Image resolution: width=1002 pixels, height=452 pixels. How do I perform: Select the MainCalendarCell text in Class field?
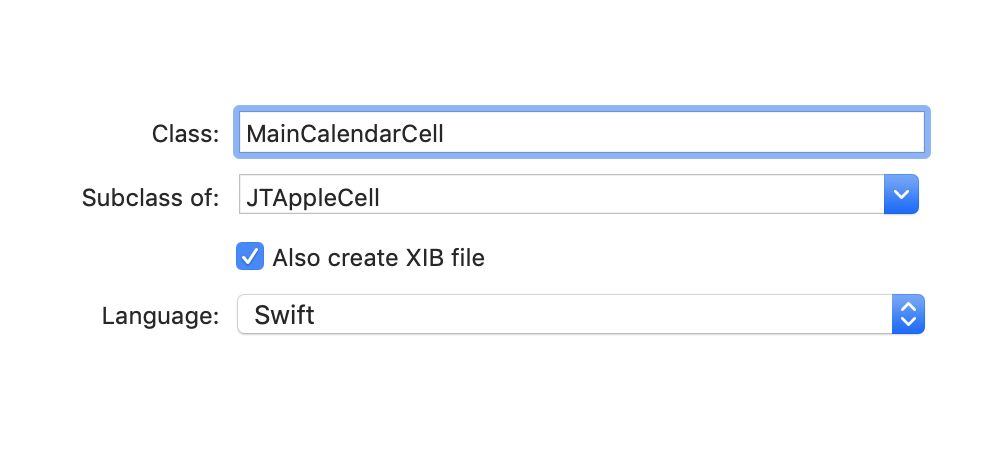344,134
